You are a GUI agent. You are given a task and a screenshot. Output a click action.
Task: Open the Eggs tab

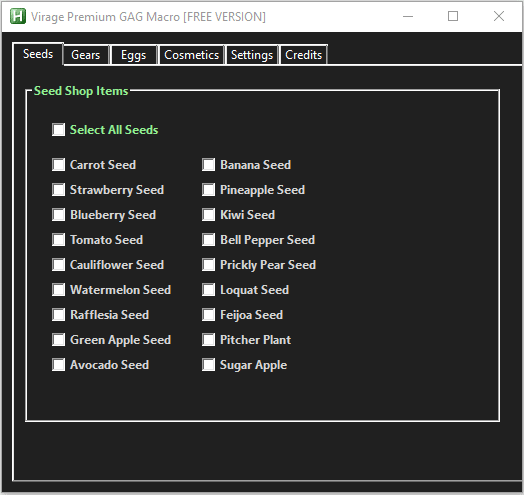[133, 55]
